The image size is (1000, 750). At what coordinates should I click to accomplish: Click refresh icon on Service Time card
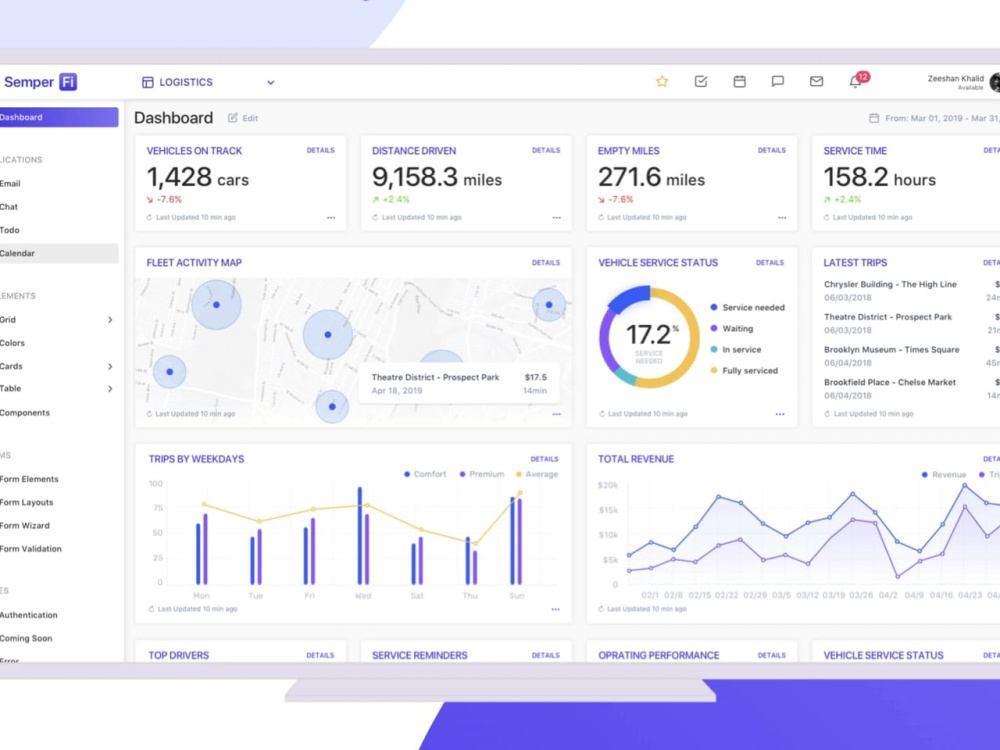point(827,217)
